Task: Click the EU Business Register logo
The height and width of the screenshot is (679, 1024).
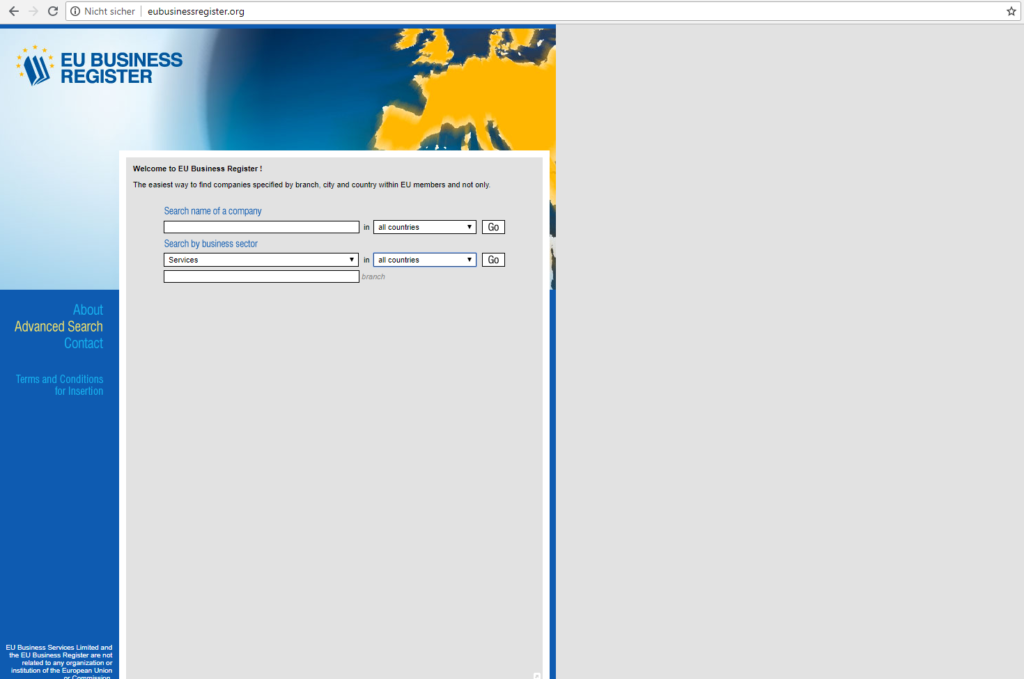Action: point(99,67)
